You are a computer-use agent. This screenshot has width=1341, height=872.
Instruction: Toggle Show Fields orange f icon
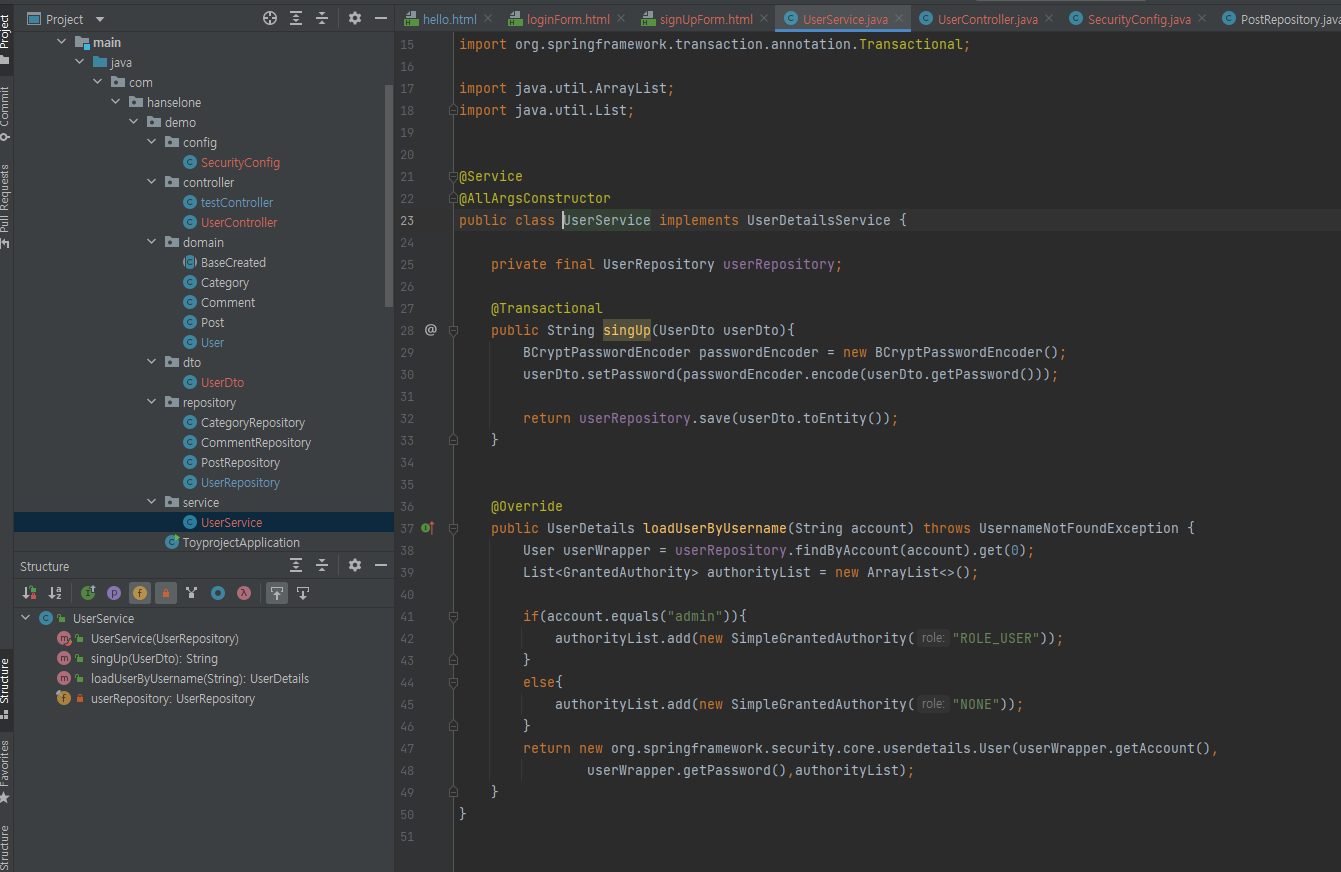[140, 593]
